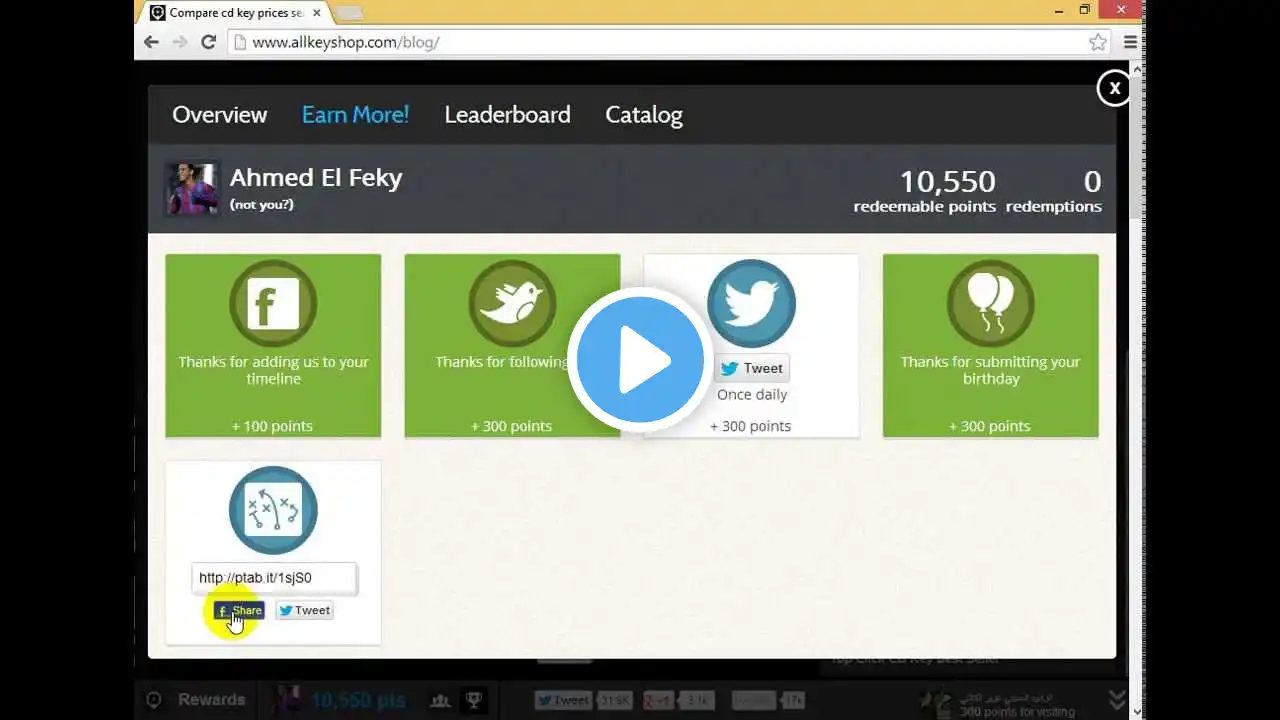Open a new browser tab
The width and height of the screenshot is (1280, 720).
click(x=349, y=13)
